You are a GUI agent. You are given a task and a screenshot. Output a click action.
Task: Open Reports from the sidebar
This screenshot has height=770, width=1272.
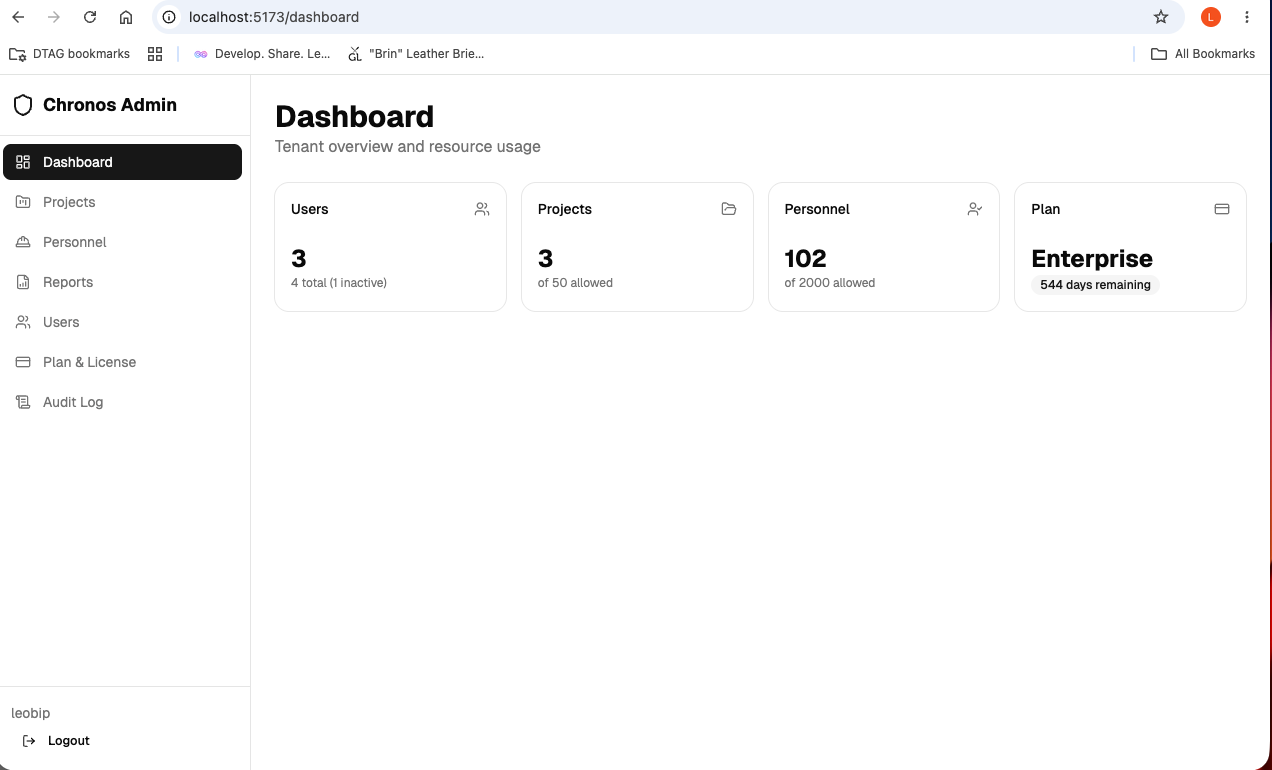coord(122,282)
